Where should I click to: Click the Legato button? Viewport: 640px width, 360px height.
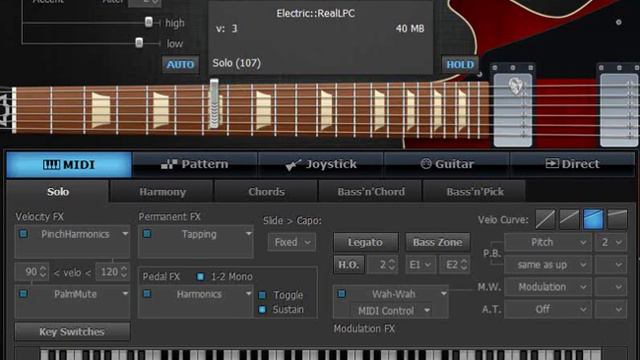point(365,242)
